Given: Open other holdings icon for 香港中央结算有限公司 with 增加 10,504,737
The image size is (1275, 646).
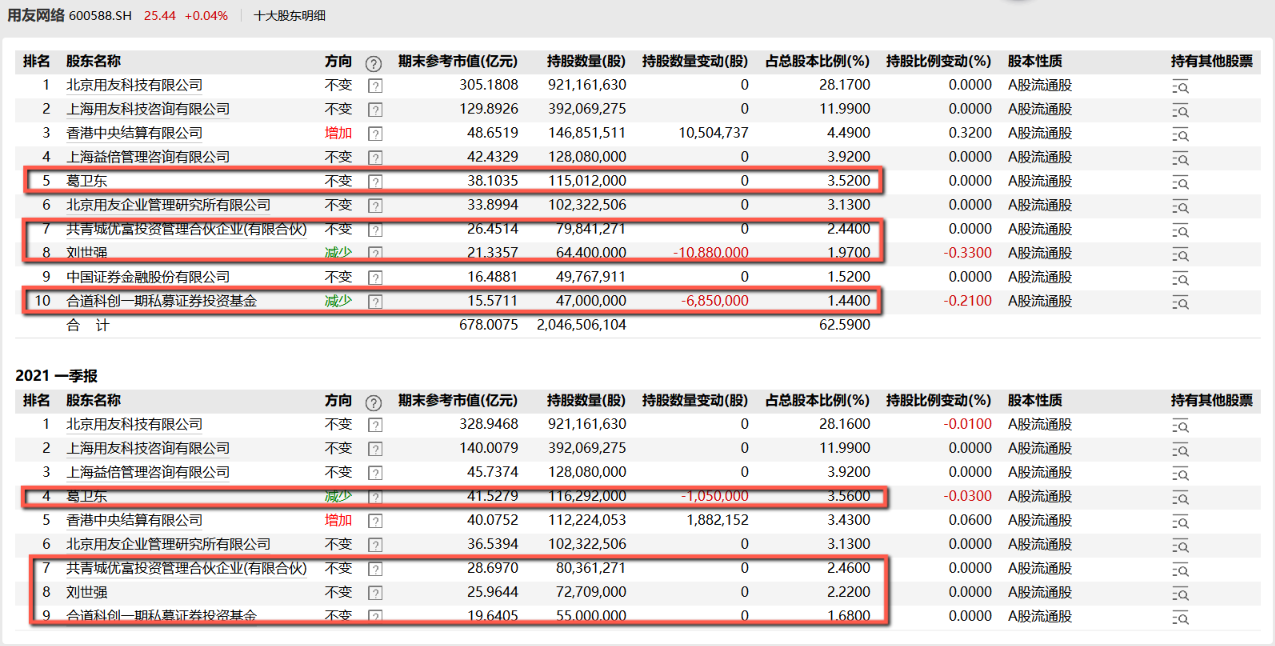Looking at the screenshot, I should coord(1180,134).
